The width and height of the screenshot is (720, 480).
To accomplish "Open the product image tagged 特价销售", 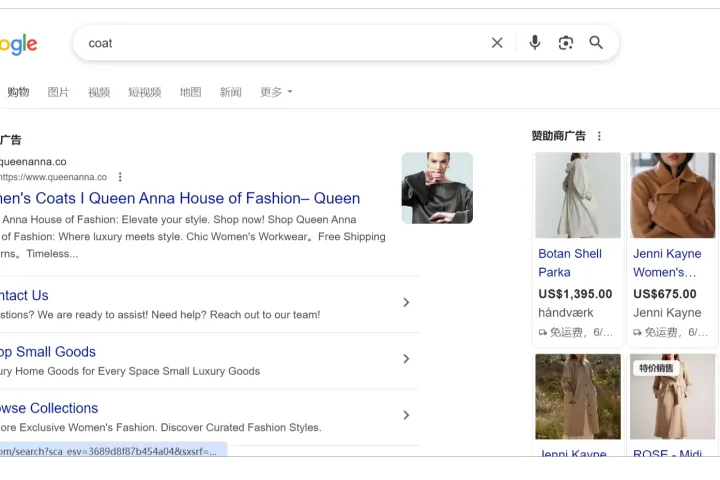I will tap(673, 396).
